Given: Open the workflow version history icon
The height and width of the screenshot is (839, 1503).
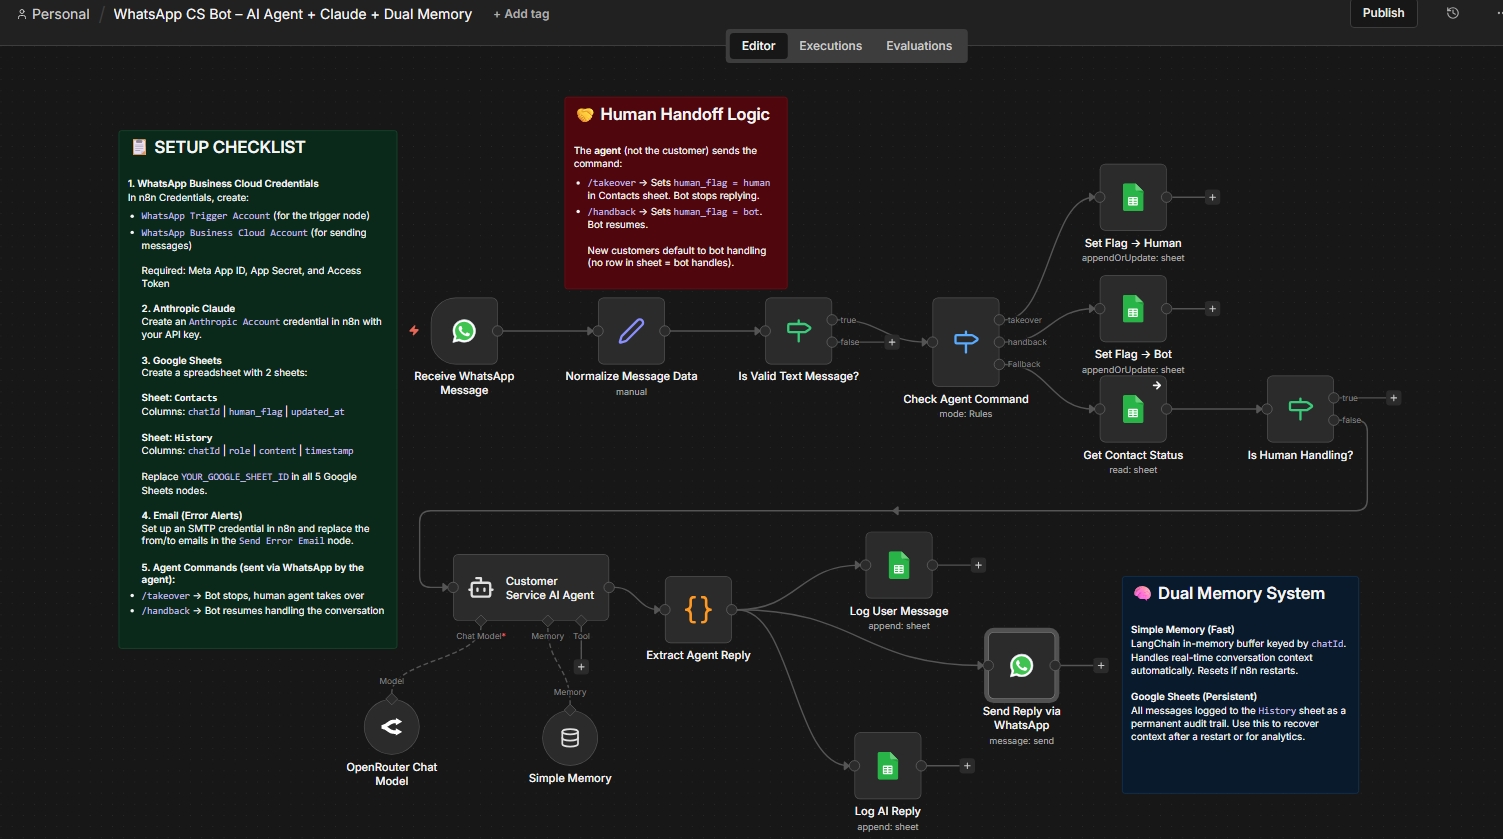Looking at the screenshot, I should point(1453,13).
